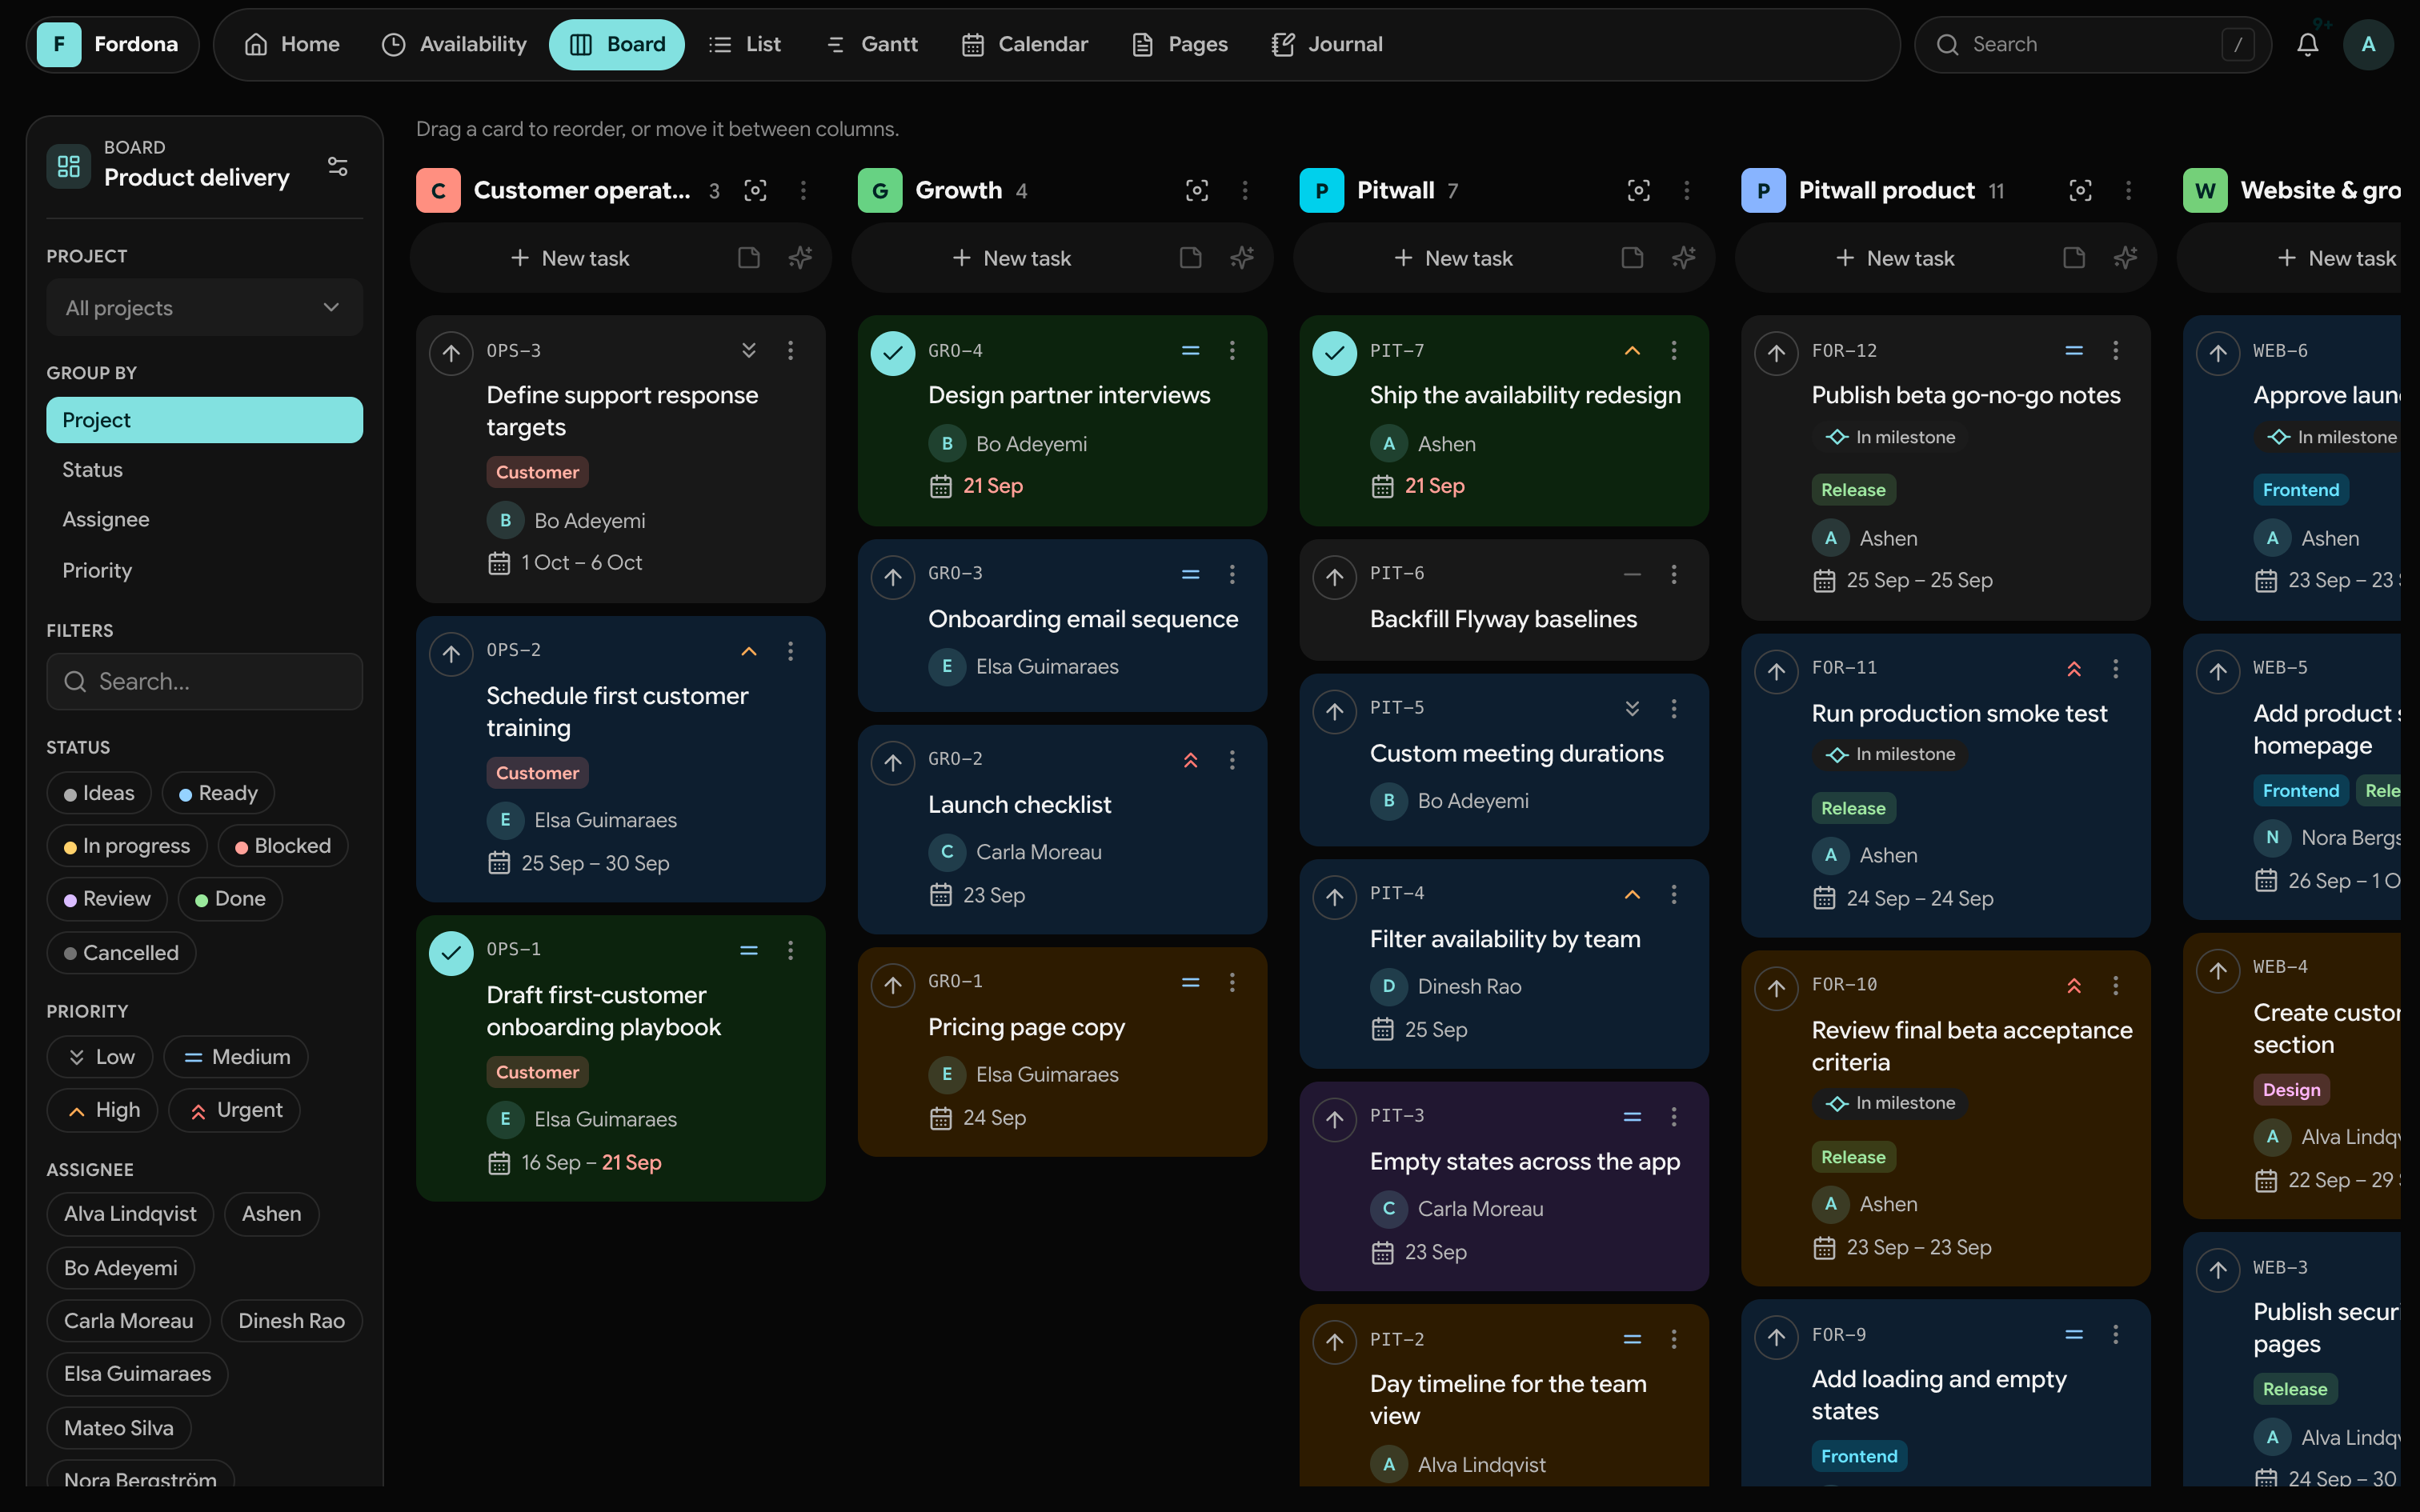Viewport: 2420px width, 1512px height.
Task: Open Customer operations column three-dot menu
Action: coord(803,190)
